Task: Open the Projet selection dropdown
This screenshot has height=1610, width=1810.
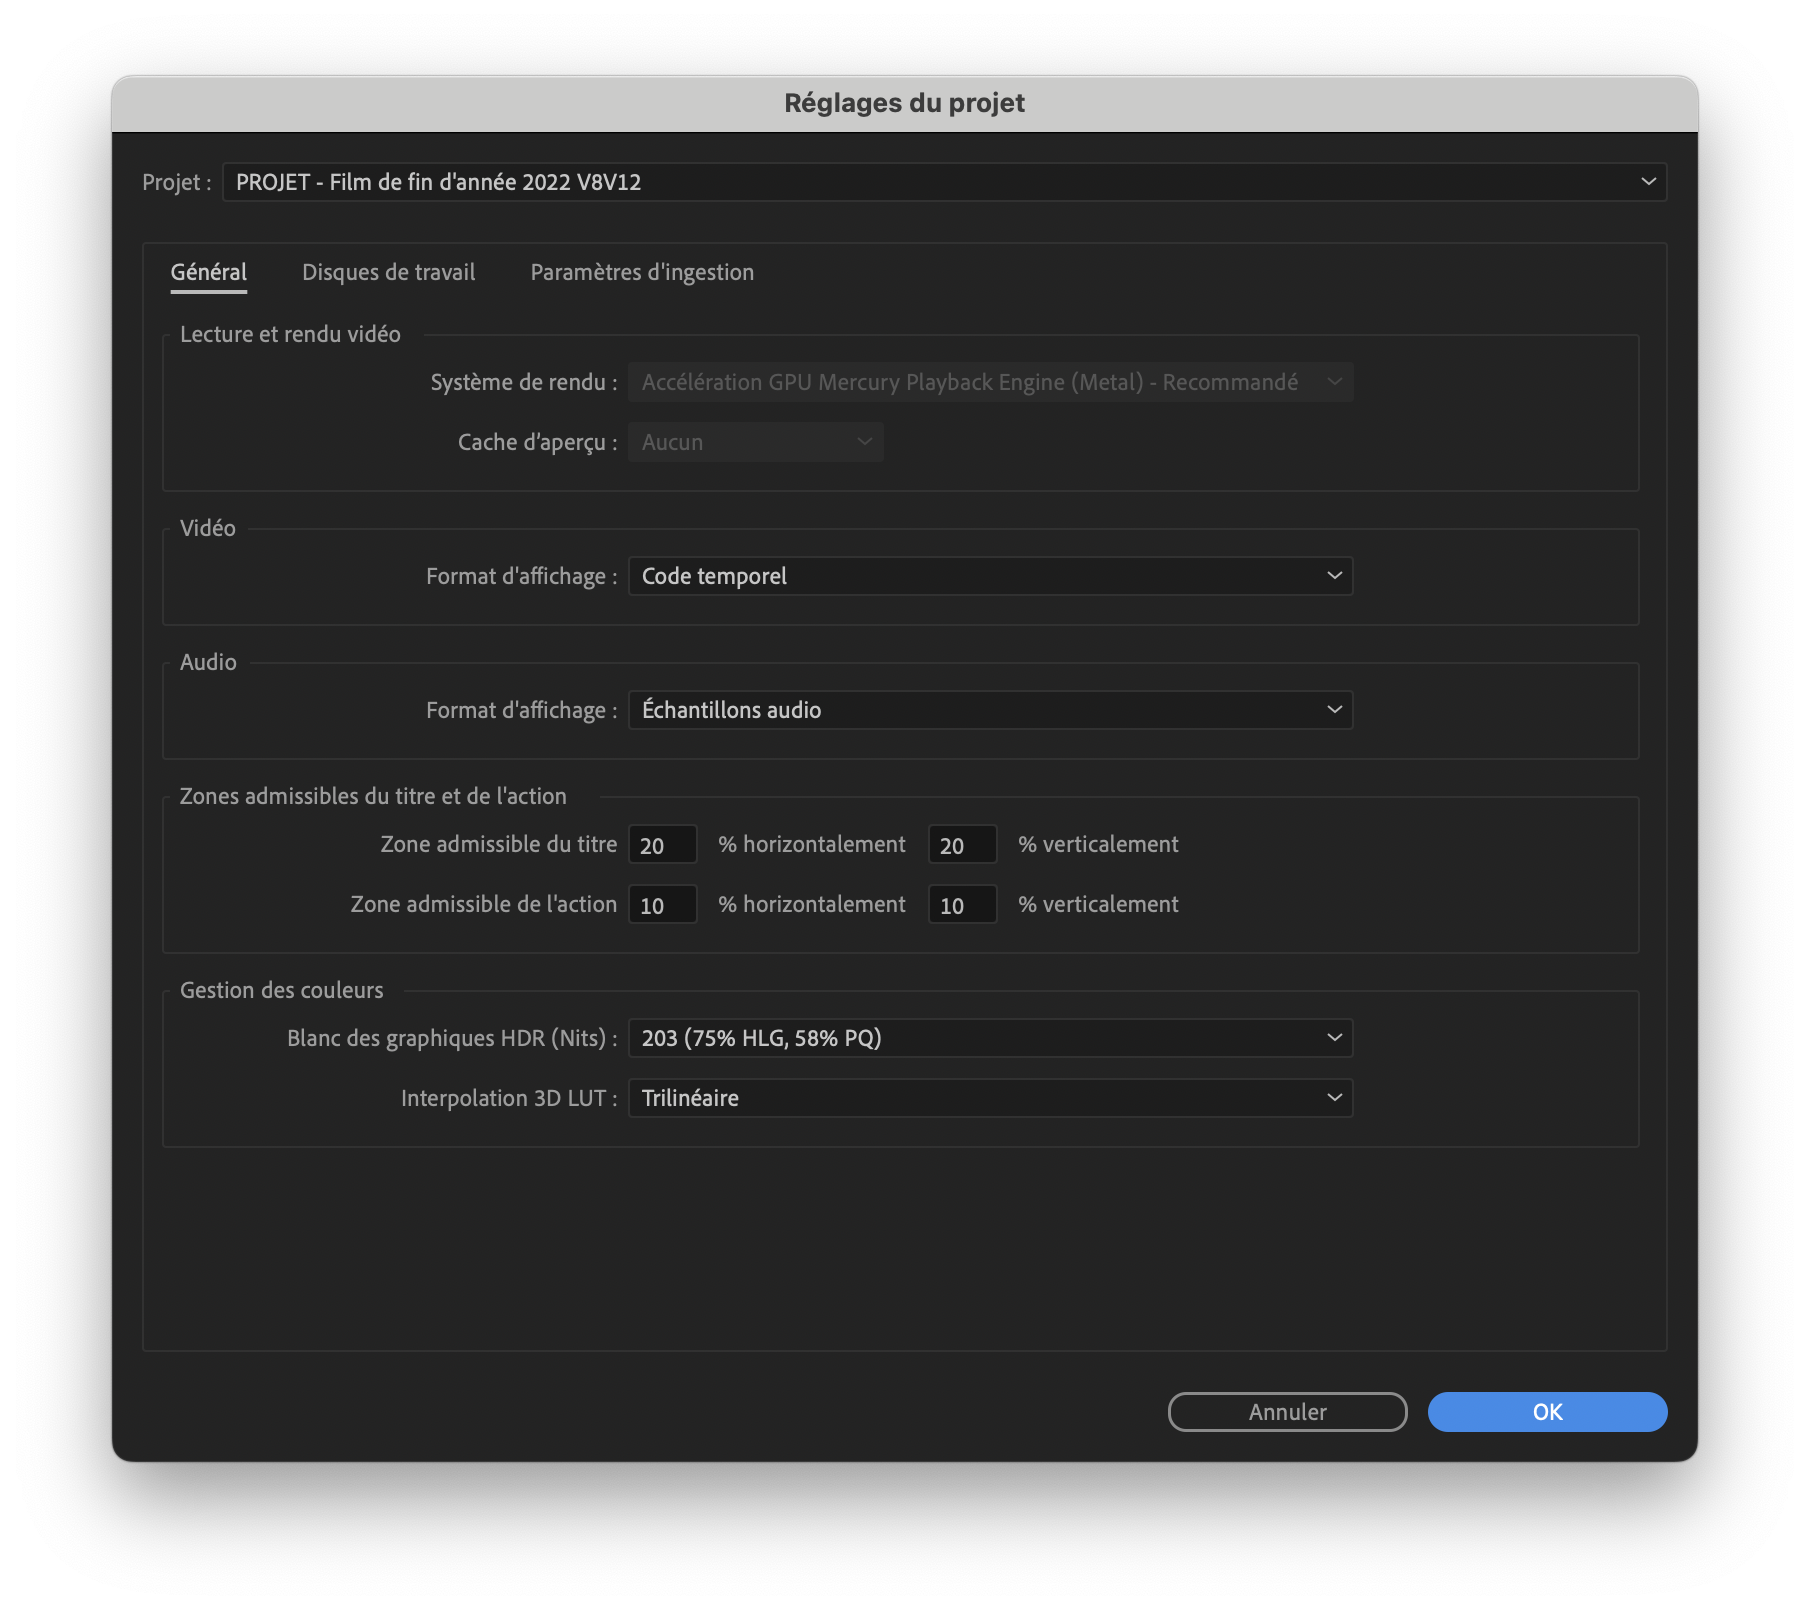Action: pos(940,182)
